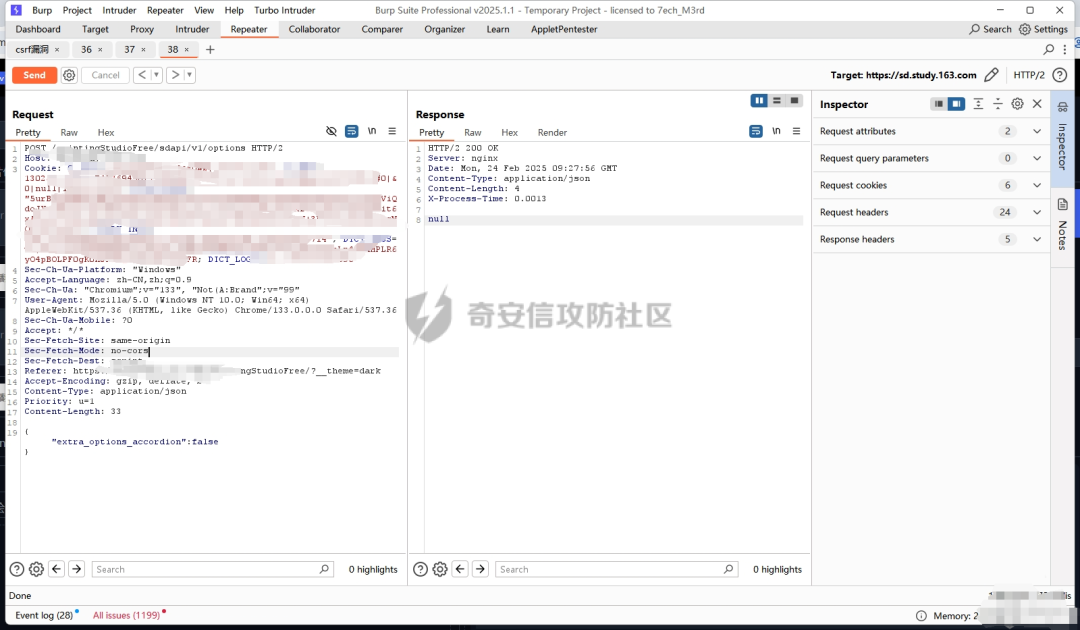
Task: Switch to Repeater tab 36
Action: pyautogui.click(x=86, y=50)
